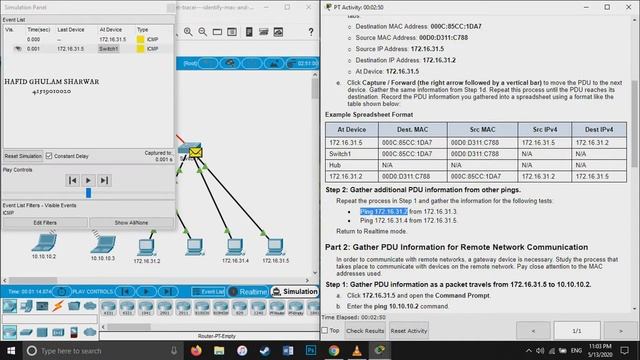
Task: Click the workspace horizontal scrollbar
Action: coord(33,280)
